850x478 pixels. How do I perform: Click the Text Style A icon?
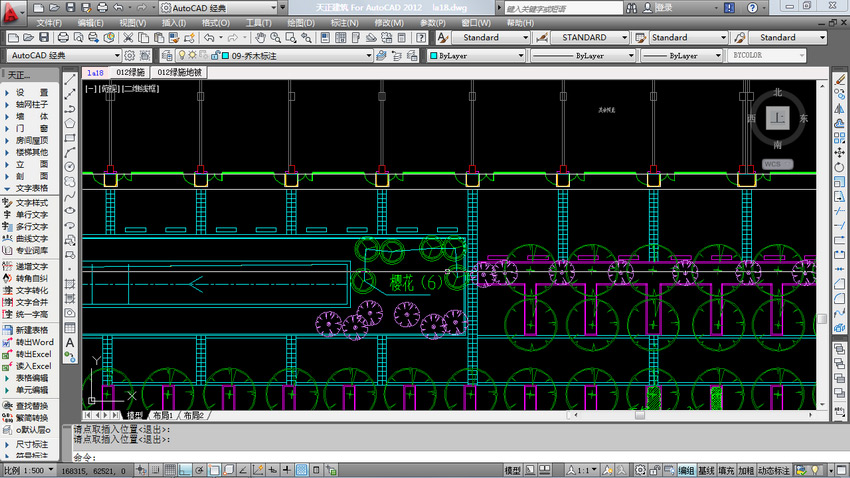point(442,37)
